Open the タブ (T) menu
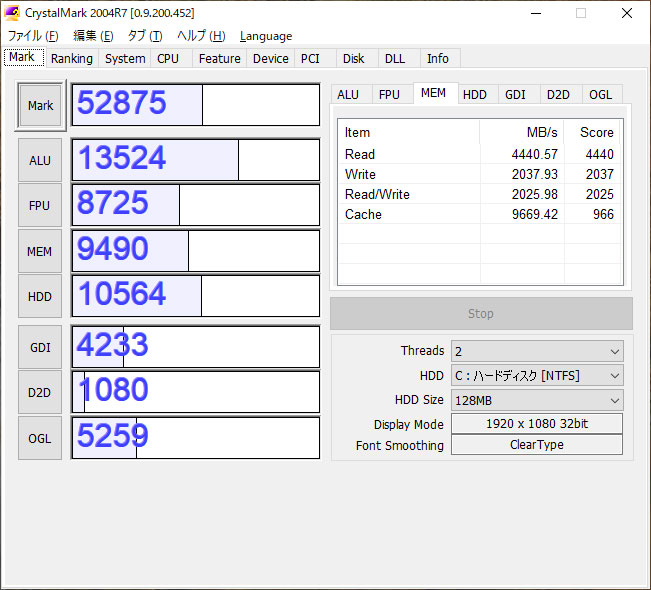651x590 pixels. (145, 36)
